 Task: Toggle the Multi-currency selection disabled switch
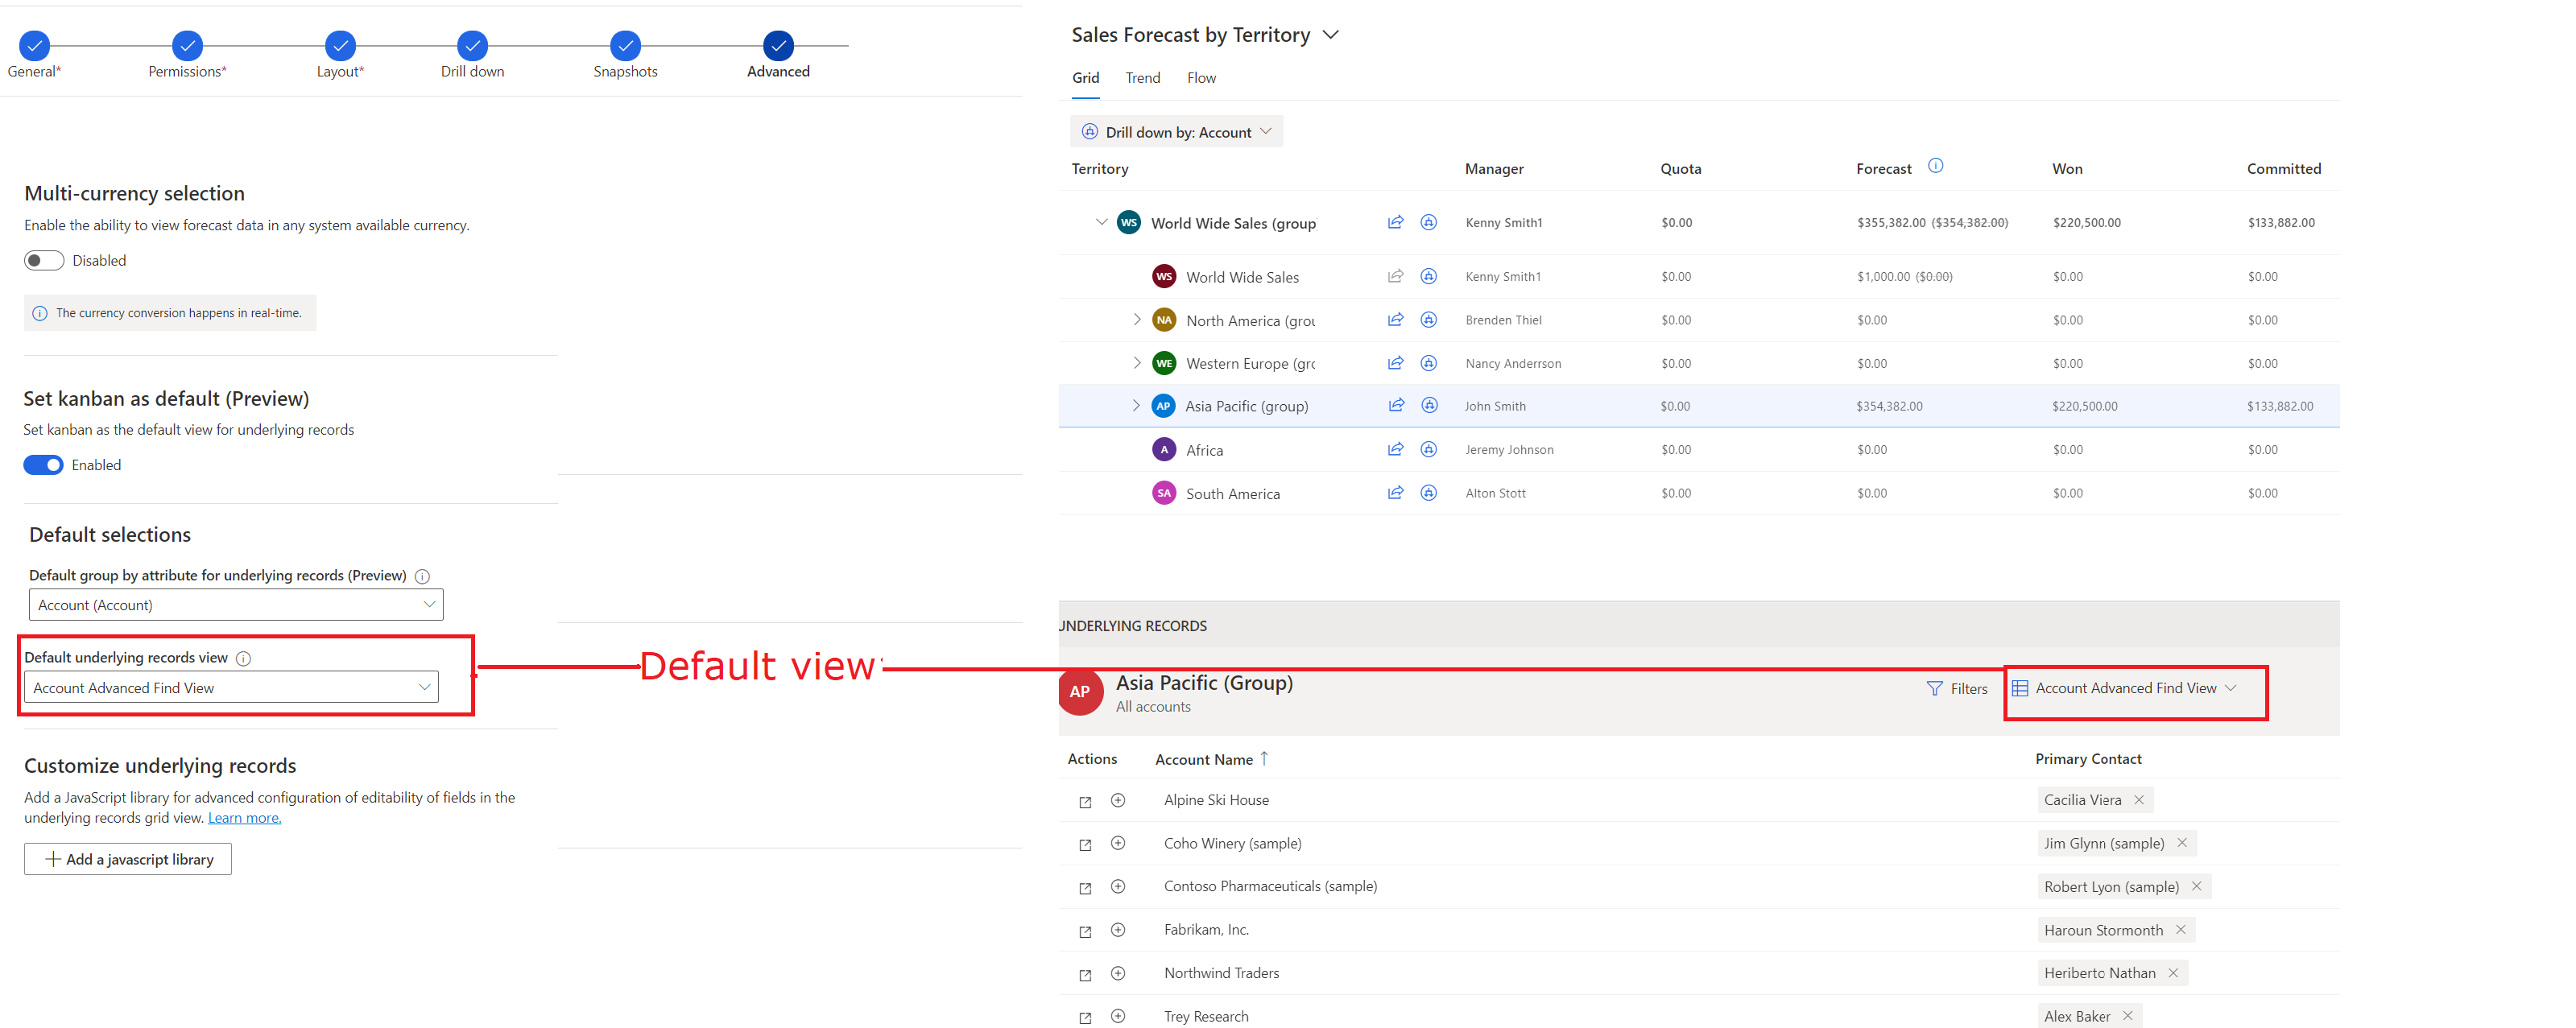click(x=44, y=259)
